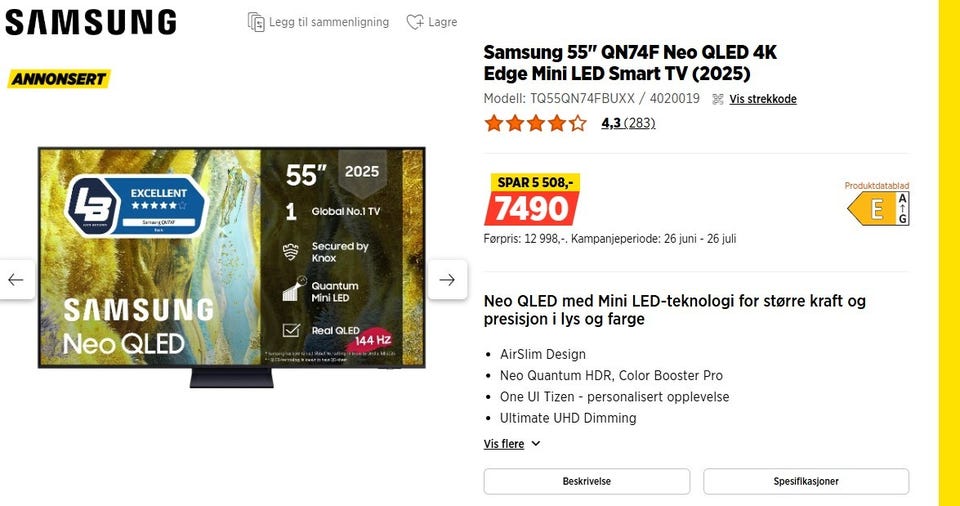Open the Vis strekkode link

[x=763, y=99]
